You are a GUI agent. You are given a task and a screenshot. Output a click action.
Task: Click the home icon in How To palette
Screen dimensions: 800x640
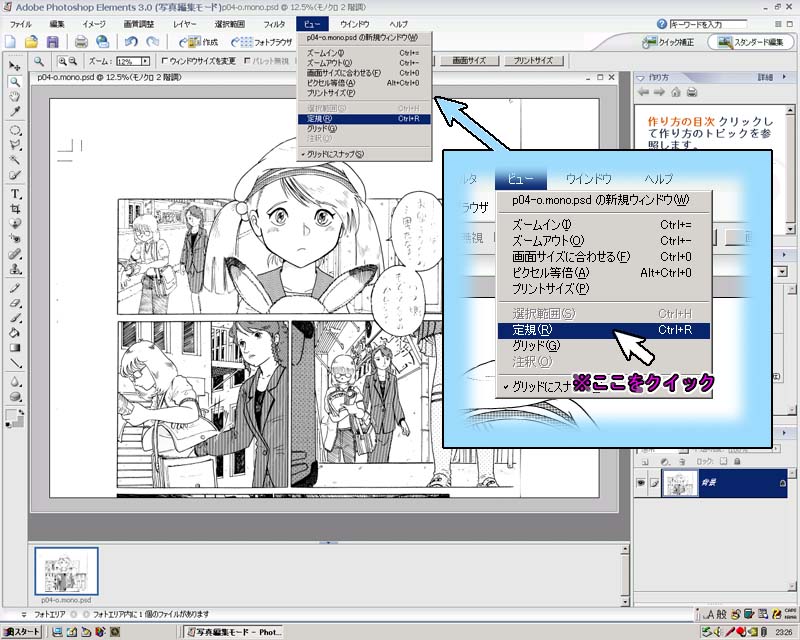point(676,92)
